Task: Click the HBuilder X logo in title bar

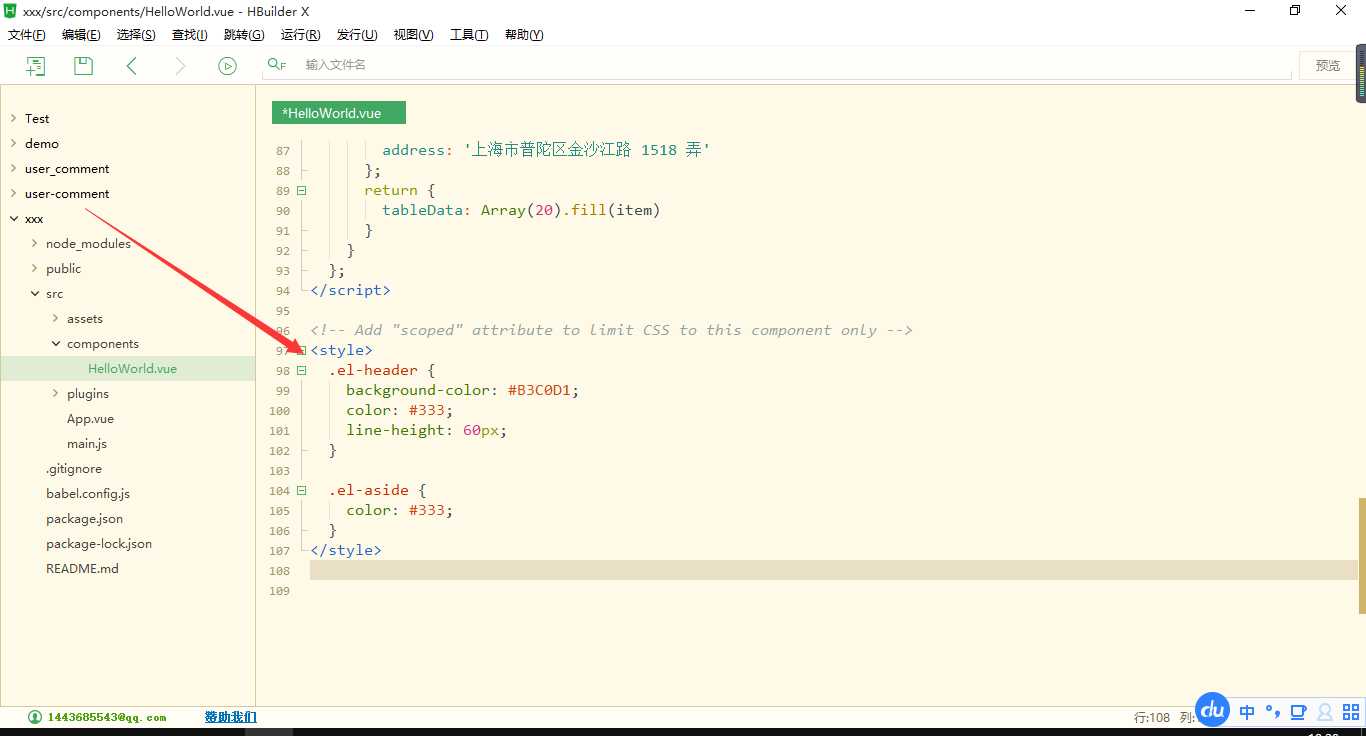Action: (x=10, y=10)
